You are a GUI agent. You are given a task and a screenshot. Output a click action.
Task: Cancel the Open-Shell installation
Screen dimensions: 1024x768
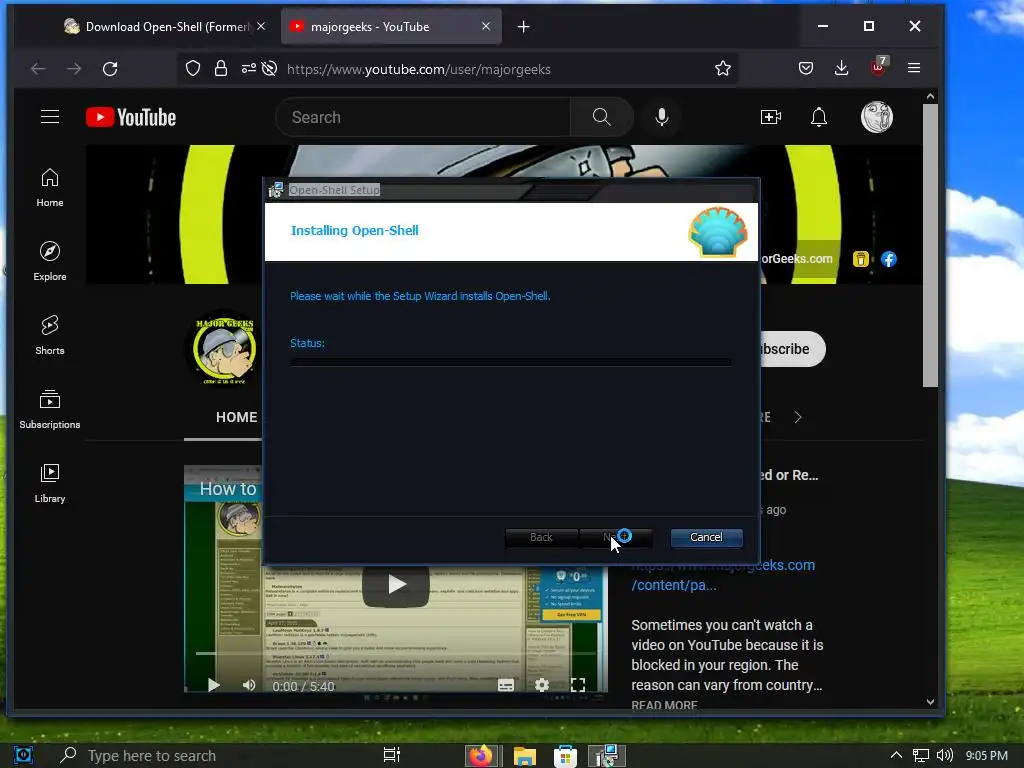click(x=706, y=537)
